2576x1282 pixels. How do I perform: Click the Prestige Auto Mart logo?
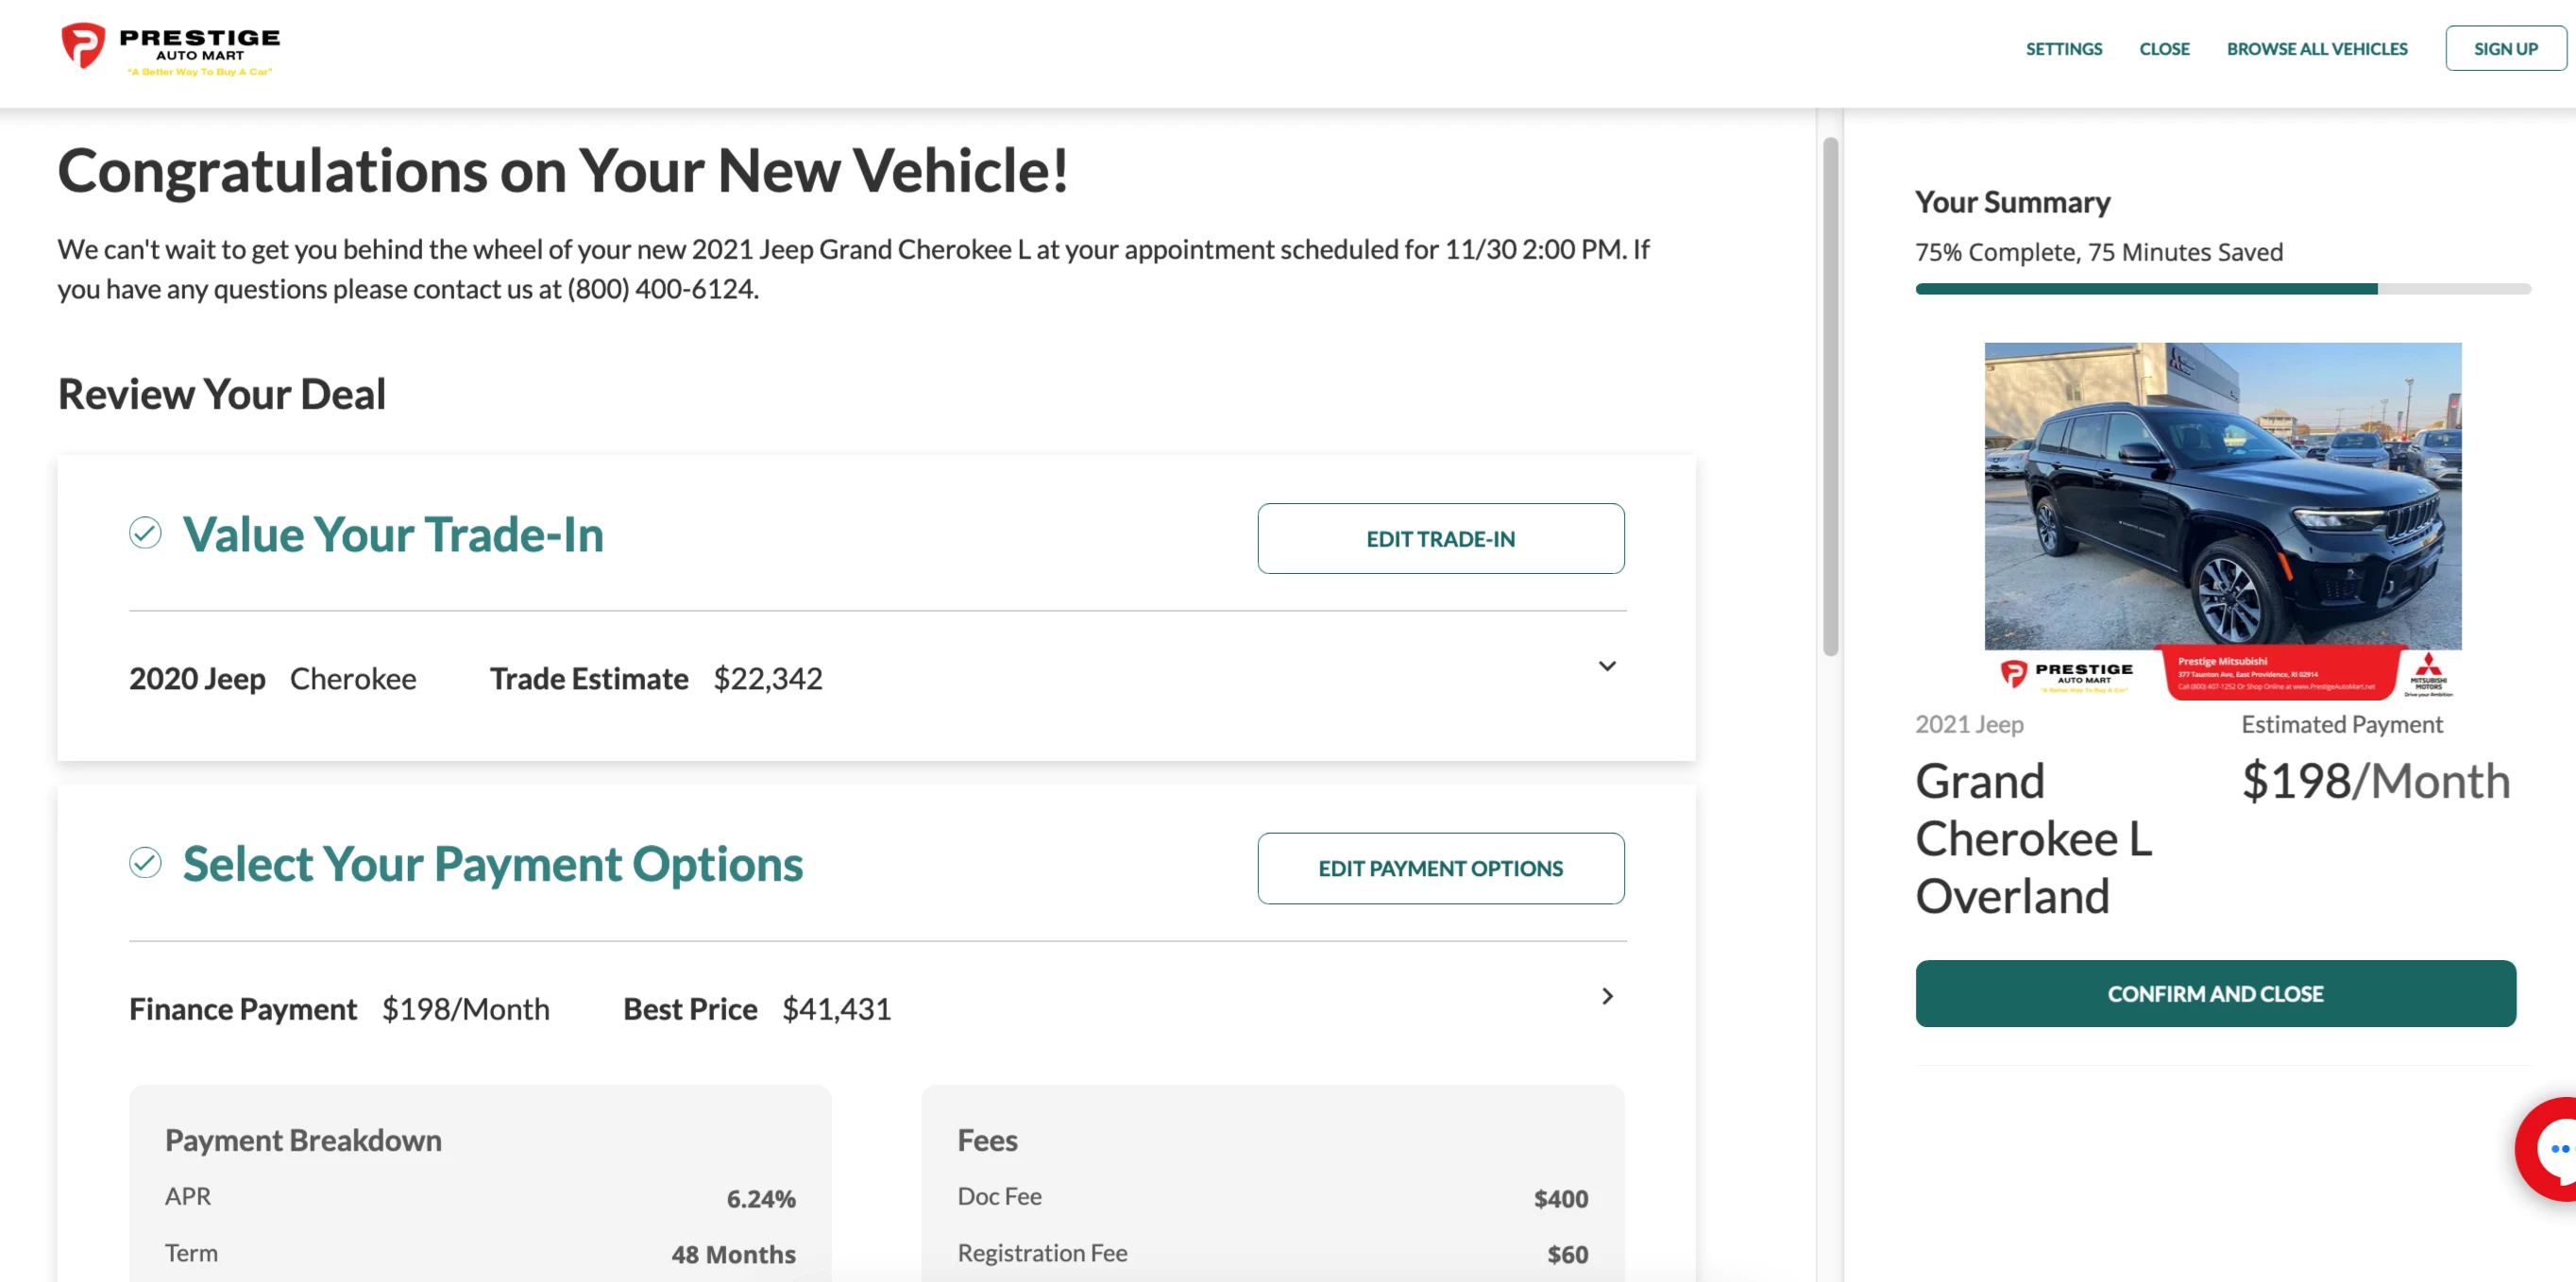(x=170, y=49)
